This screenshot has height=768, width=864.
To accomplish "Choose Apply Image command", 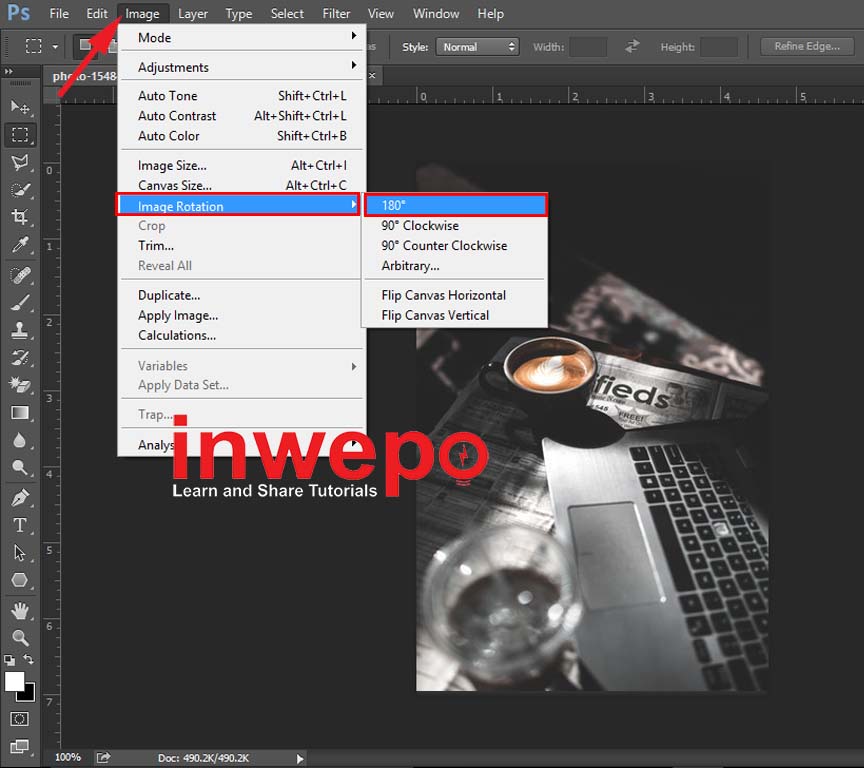I will [x=242, y=315].
